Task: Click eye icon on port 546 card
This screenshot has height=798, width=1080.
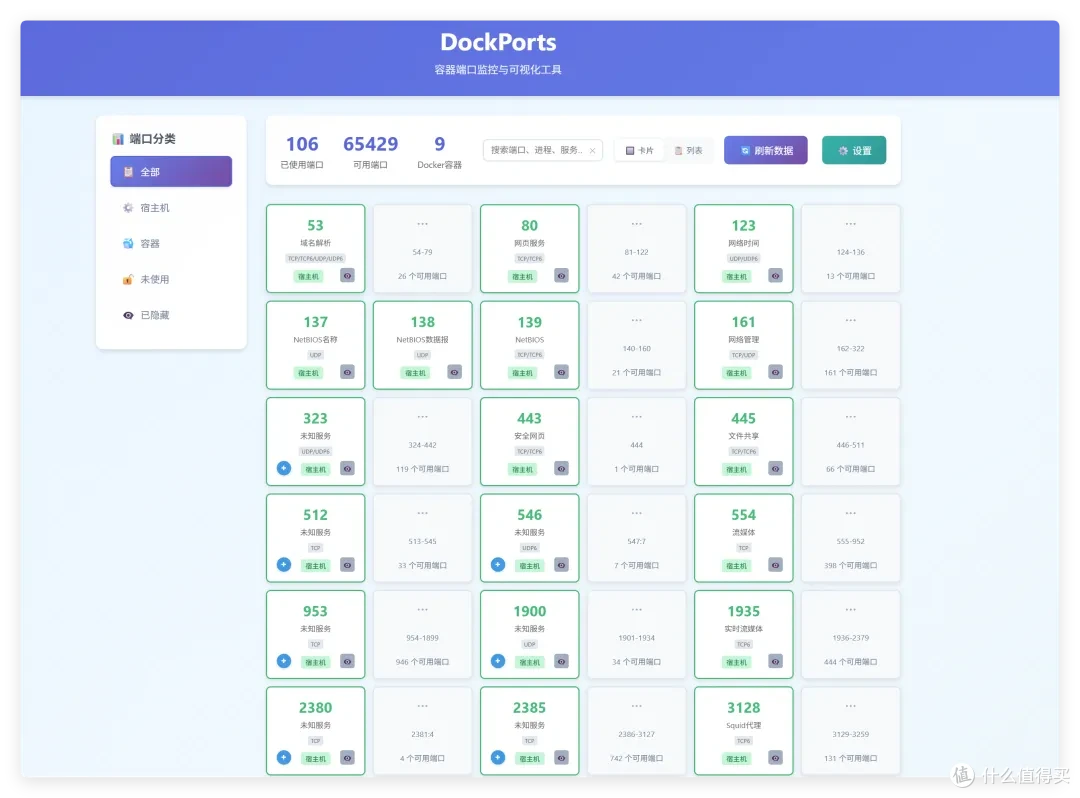Action: pyautogui.click(x=562, y=565)
